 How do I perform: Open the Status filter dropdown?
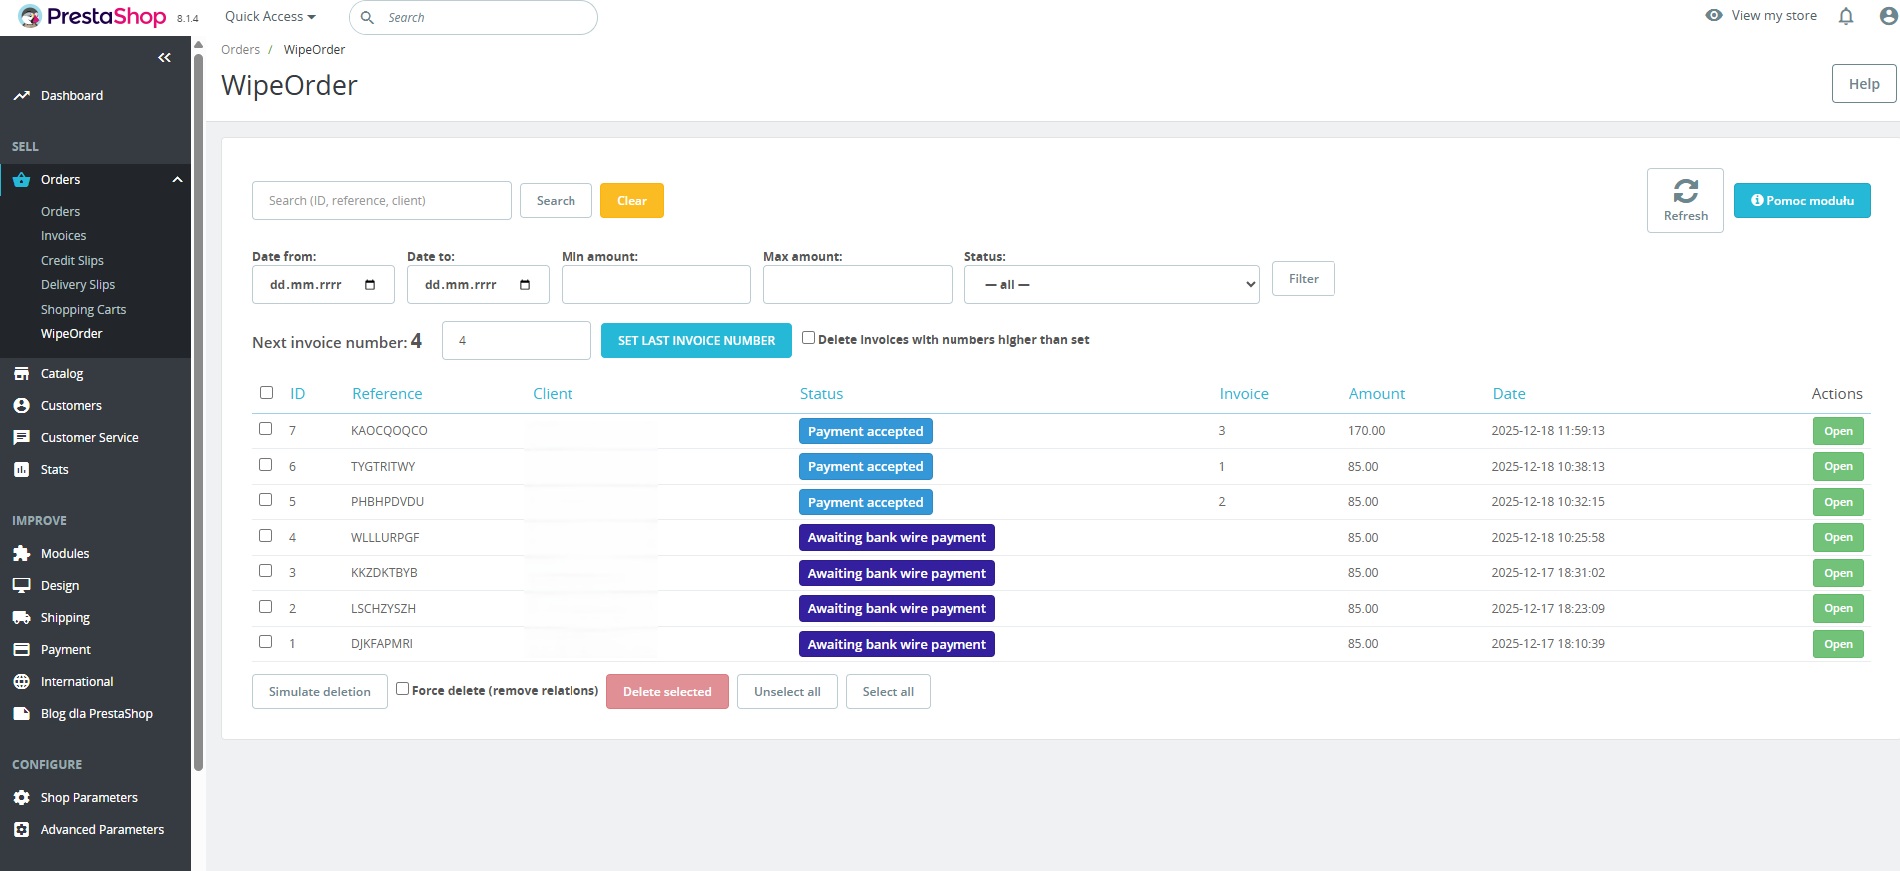point(1110,285)
